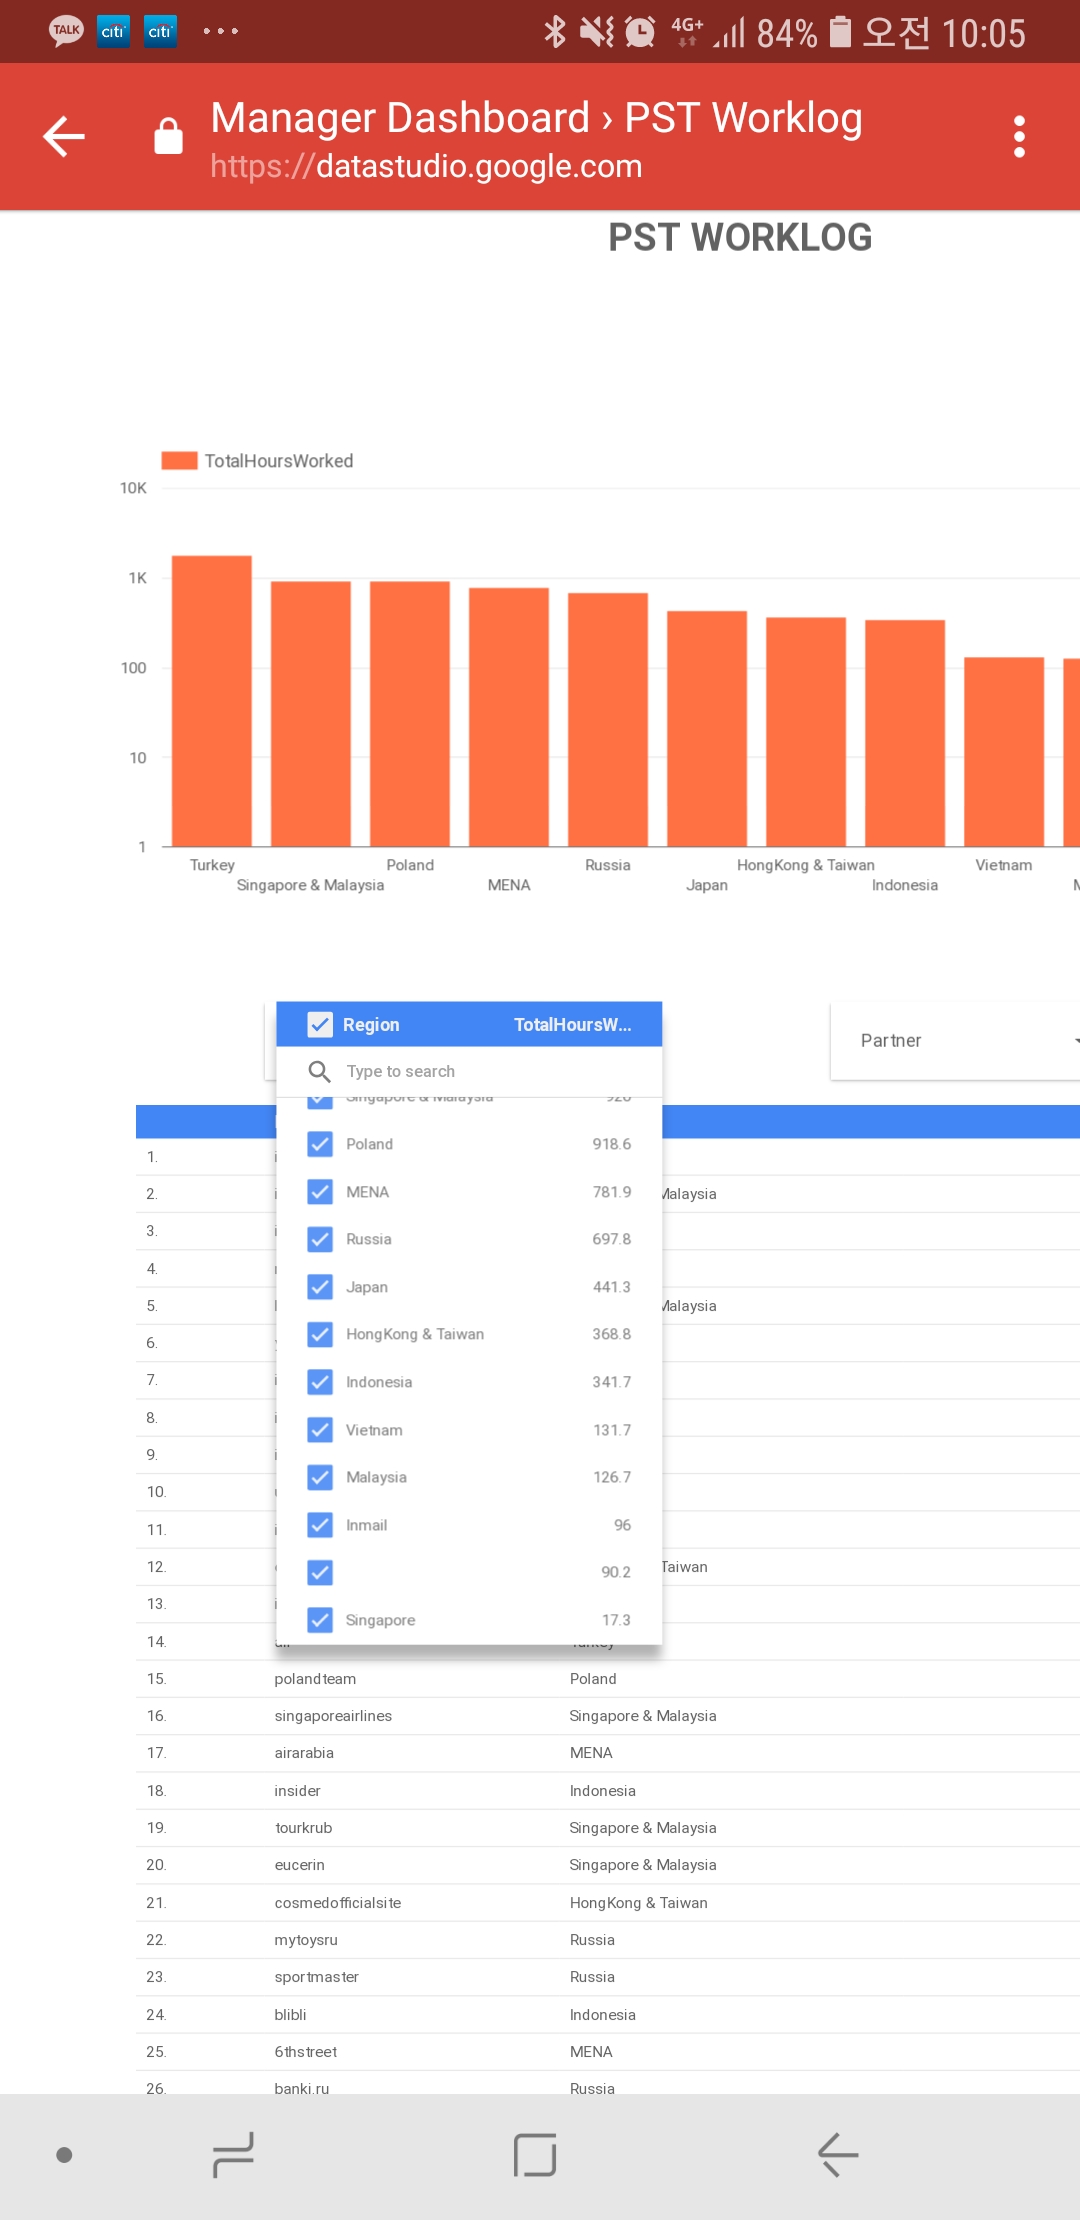Image resolution: width=1080 pixels, height=2220 pixels.
Task: Uncheck the Poland region checkbox
Action: [x=320, y=1144]
